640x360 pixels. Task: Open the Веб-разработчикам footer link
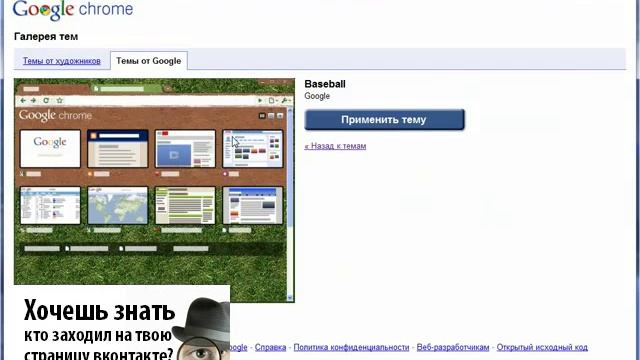pos(453,347)
